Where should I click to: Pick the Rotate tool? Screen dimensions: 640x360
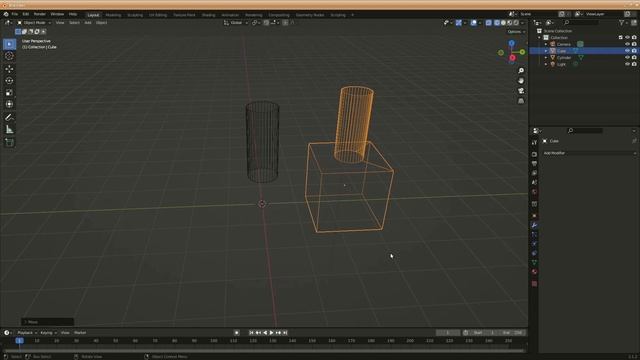pos(9,81)
